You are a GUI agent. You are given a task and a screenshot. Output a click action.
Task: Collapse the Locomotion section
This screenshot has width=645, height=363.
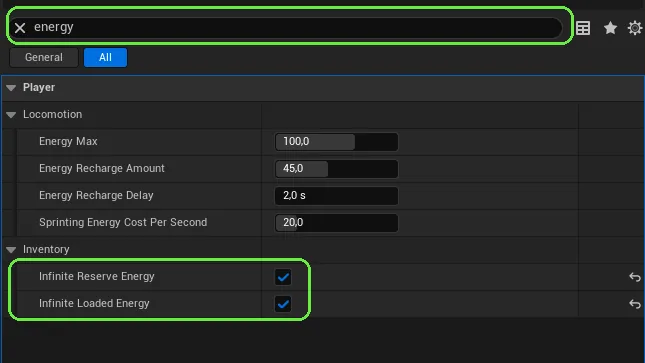(x=11, y=115)
